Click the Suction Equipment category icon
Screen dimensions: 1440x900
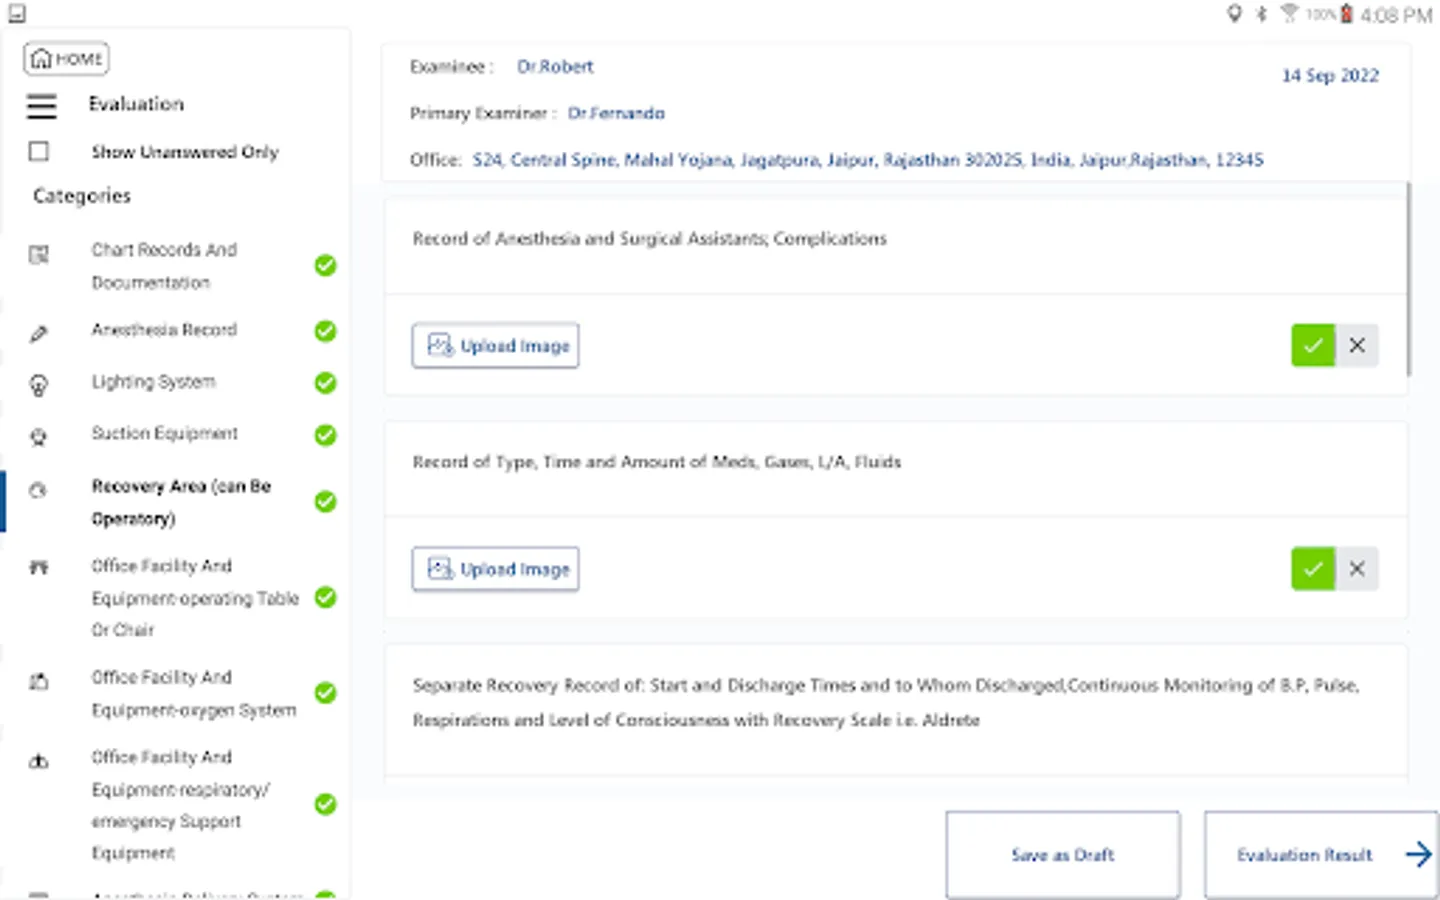[39, 437]
